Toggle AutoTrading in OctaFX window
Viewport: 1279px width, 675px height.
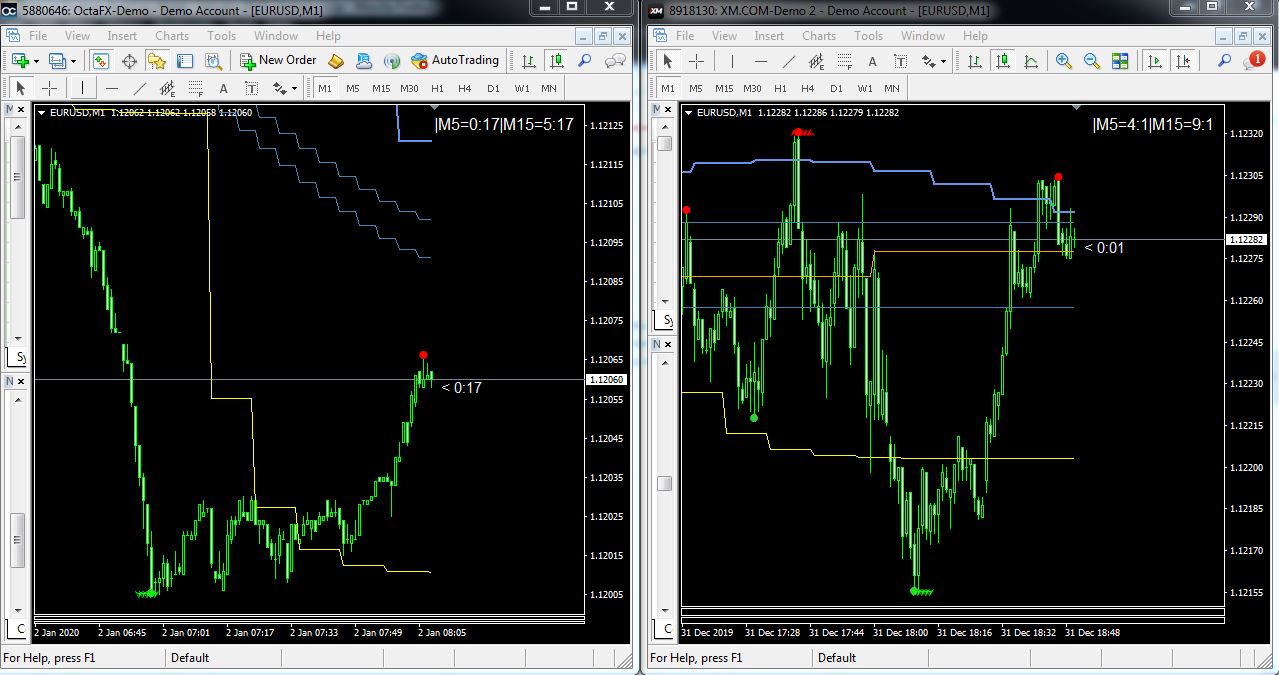pyautogui.click(x=455, y=61)
